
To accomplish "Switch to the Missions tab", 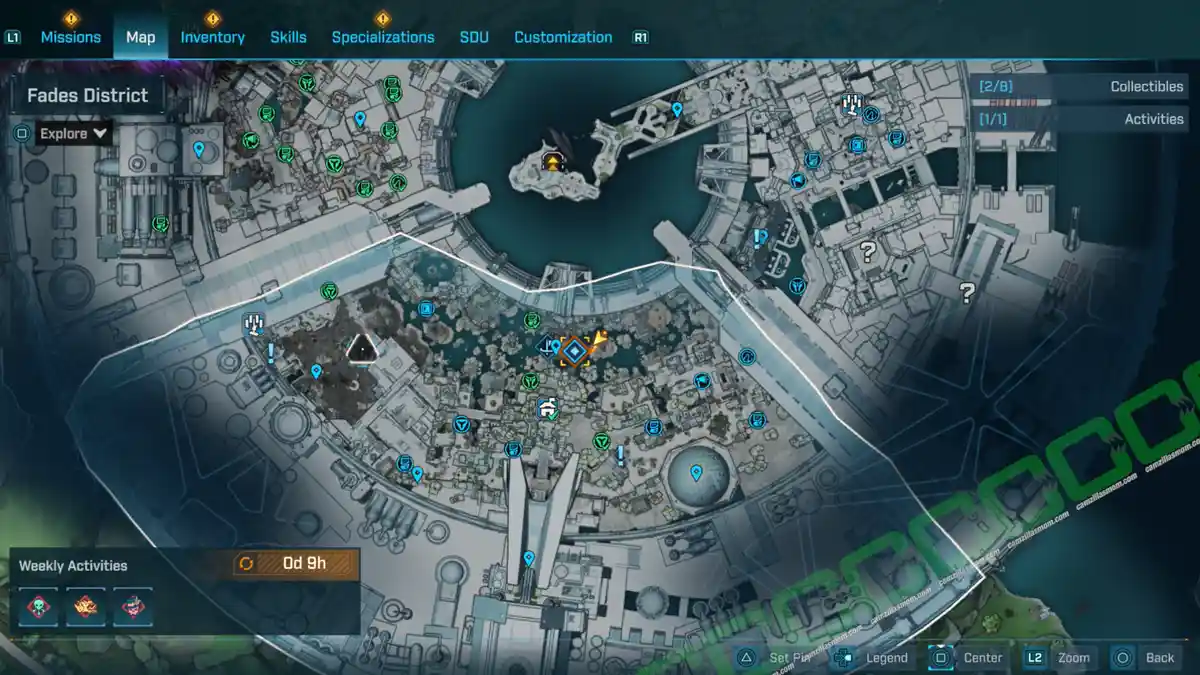I will coord(70,37).
